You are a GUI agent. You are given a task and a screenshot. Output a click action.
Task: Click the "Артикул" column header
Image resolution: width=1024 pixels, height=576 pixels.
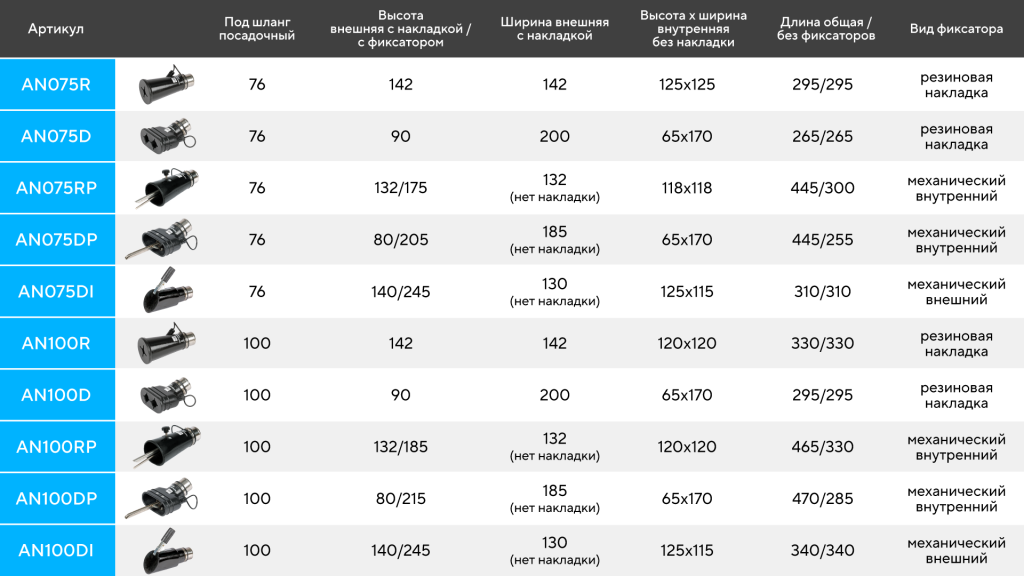tap(56, 29)
